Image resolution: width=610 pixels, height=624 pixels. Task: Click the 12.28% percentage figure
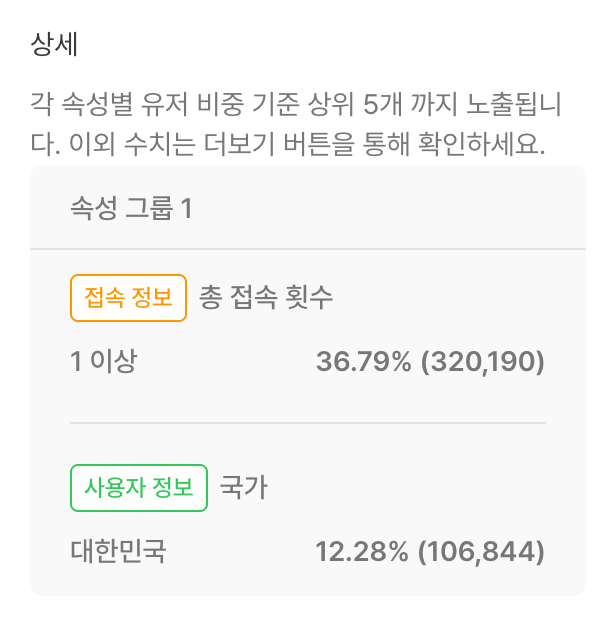click(x=363, y=551)
